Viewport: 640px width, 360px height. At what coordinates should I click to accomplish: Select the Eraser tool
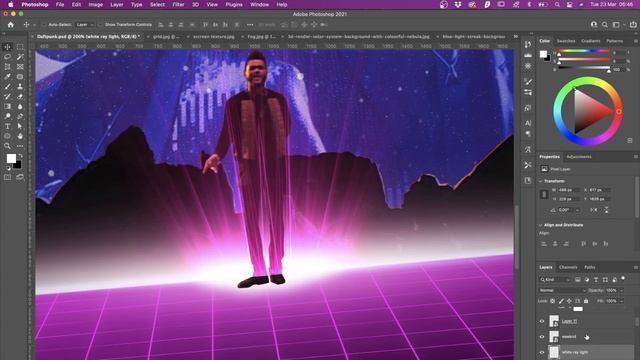[20, 96]
